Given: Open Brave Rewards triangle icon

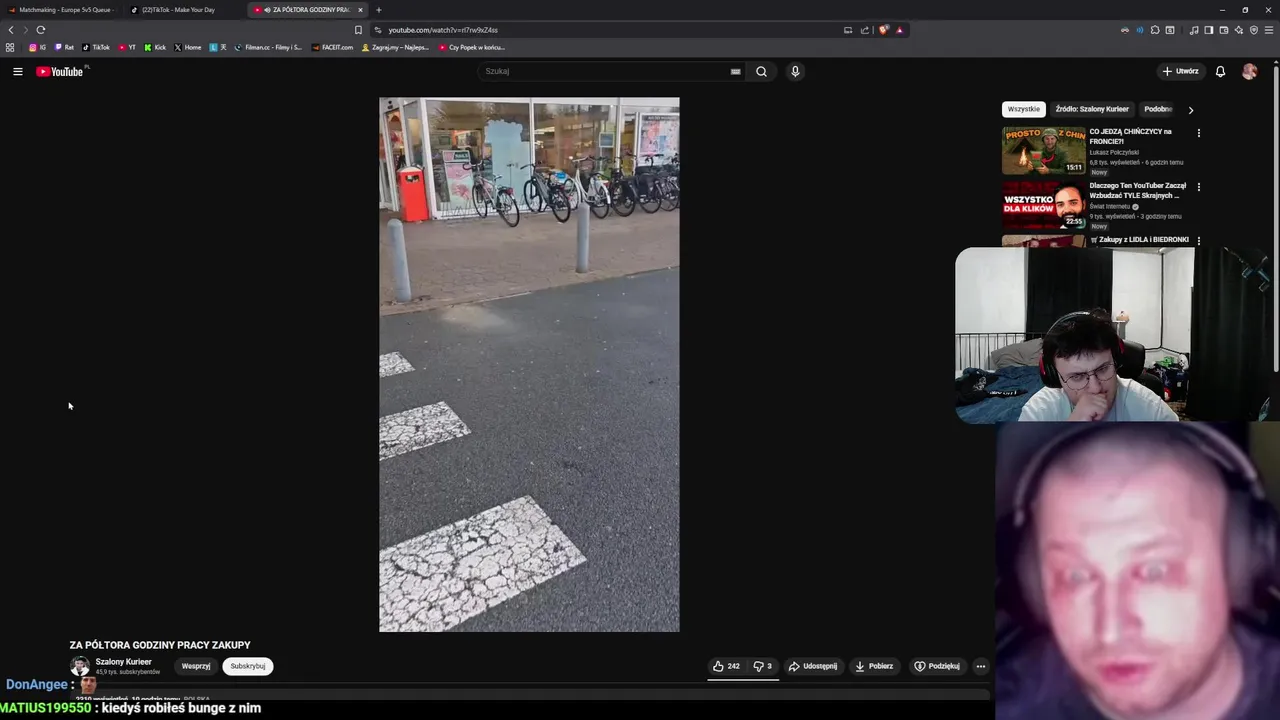Looking at the screenshot, I should point(899,30).
